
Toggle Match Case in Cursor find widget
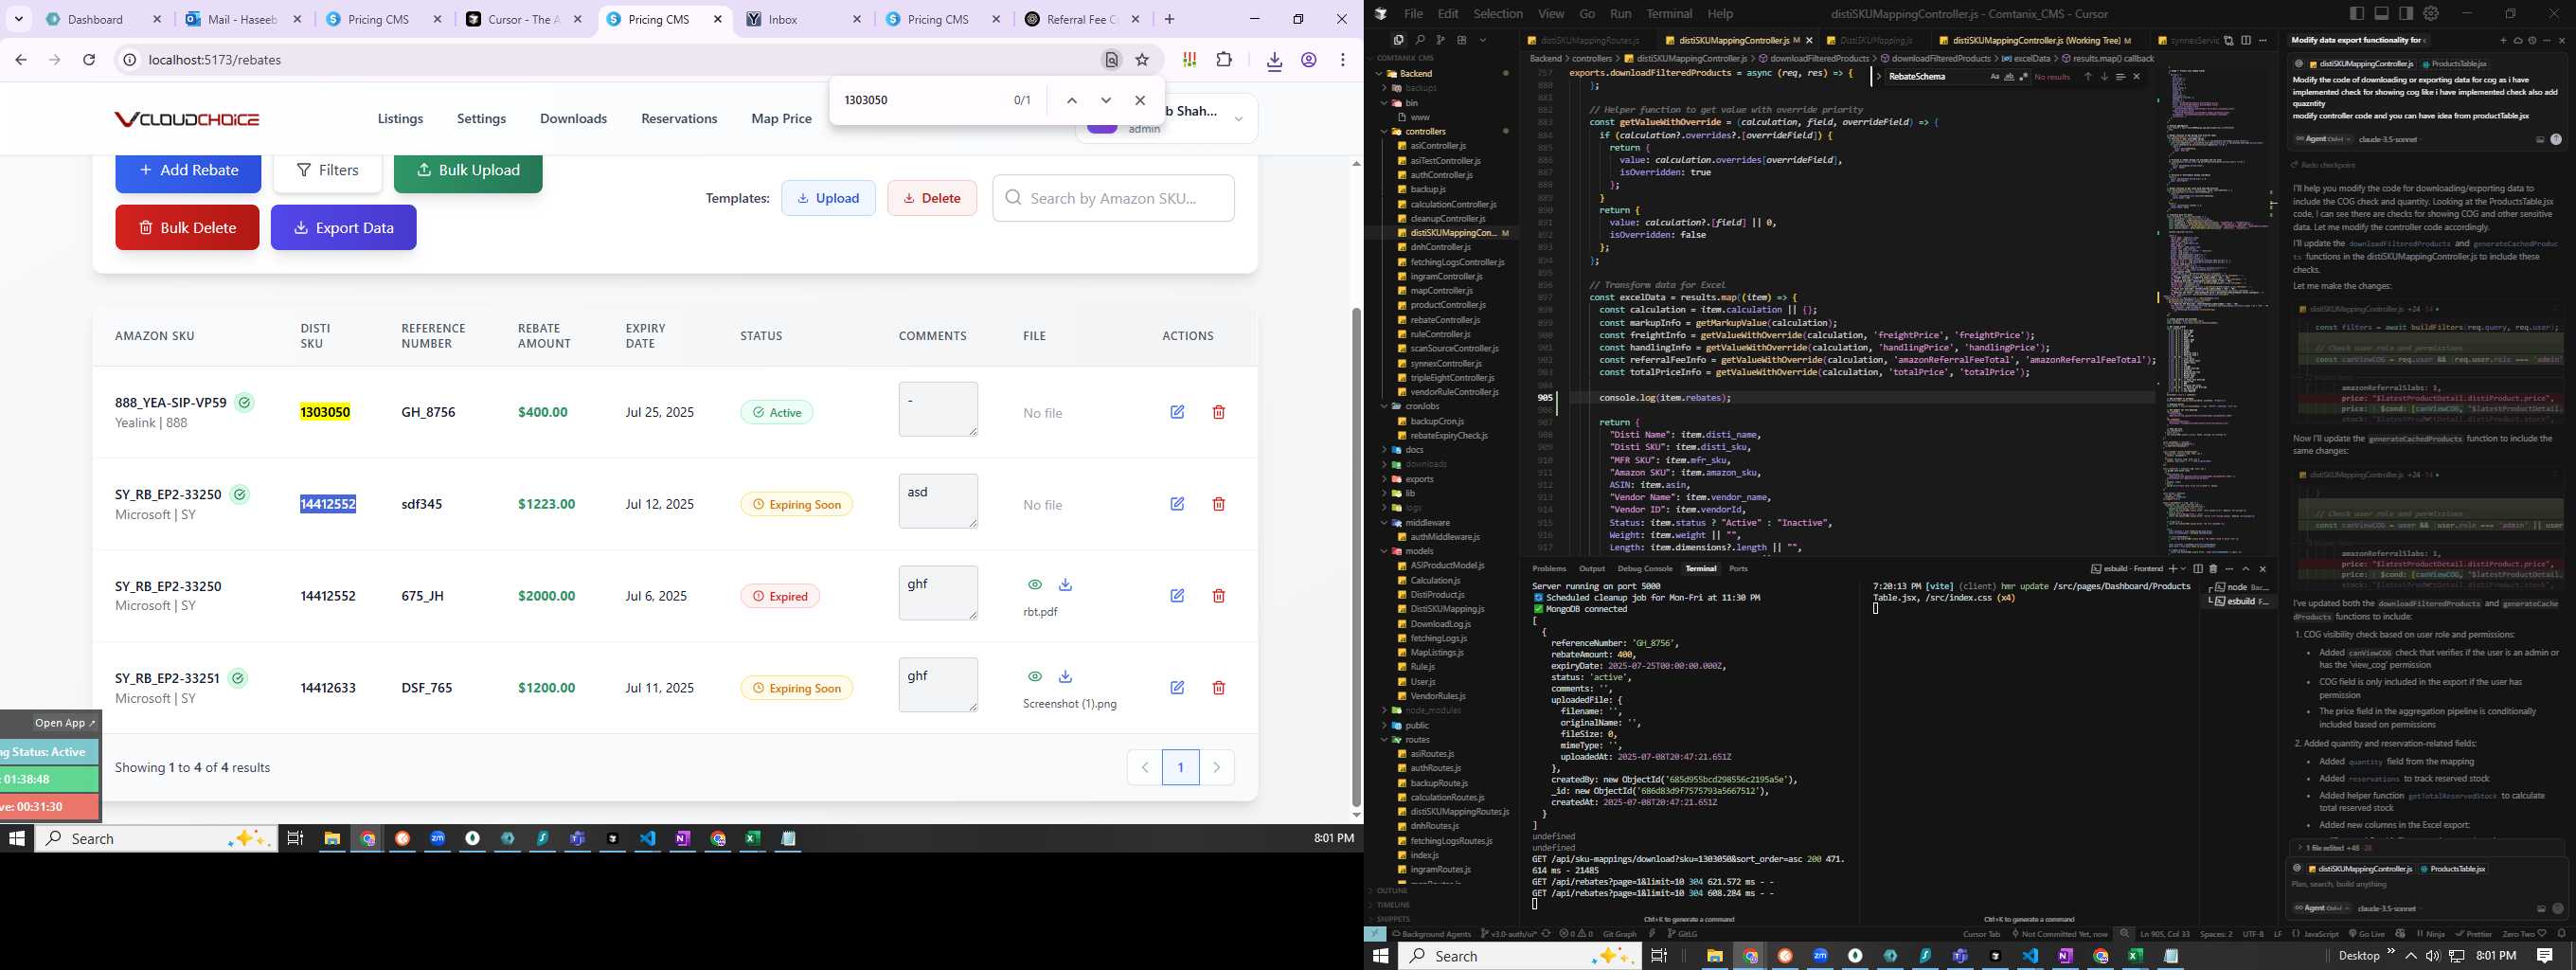pos(1995,77)
